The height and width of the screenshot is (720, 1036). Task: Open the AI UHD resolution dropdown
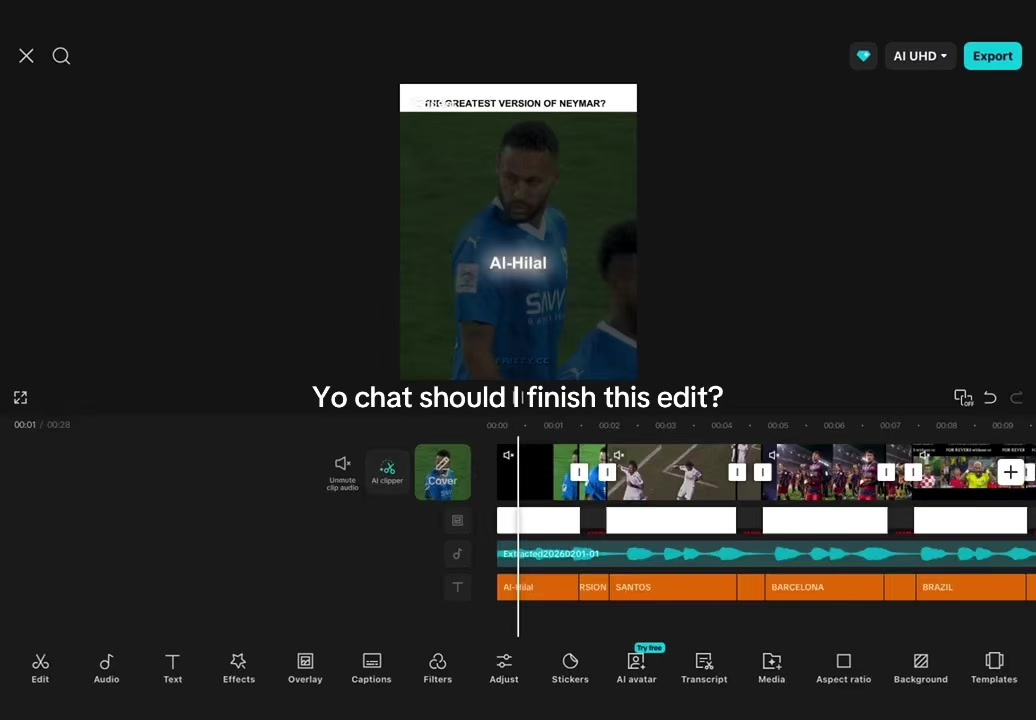click(x=920, y=56)
